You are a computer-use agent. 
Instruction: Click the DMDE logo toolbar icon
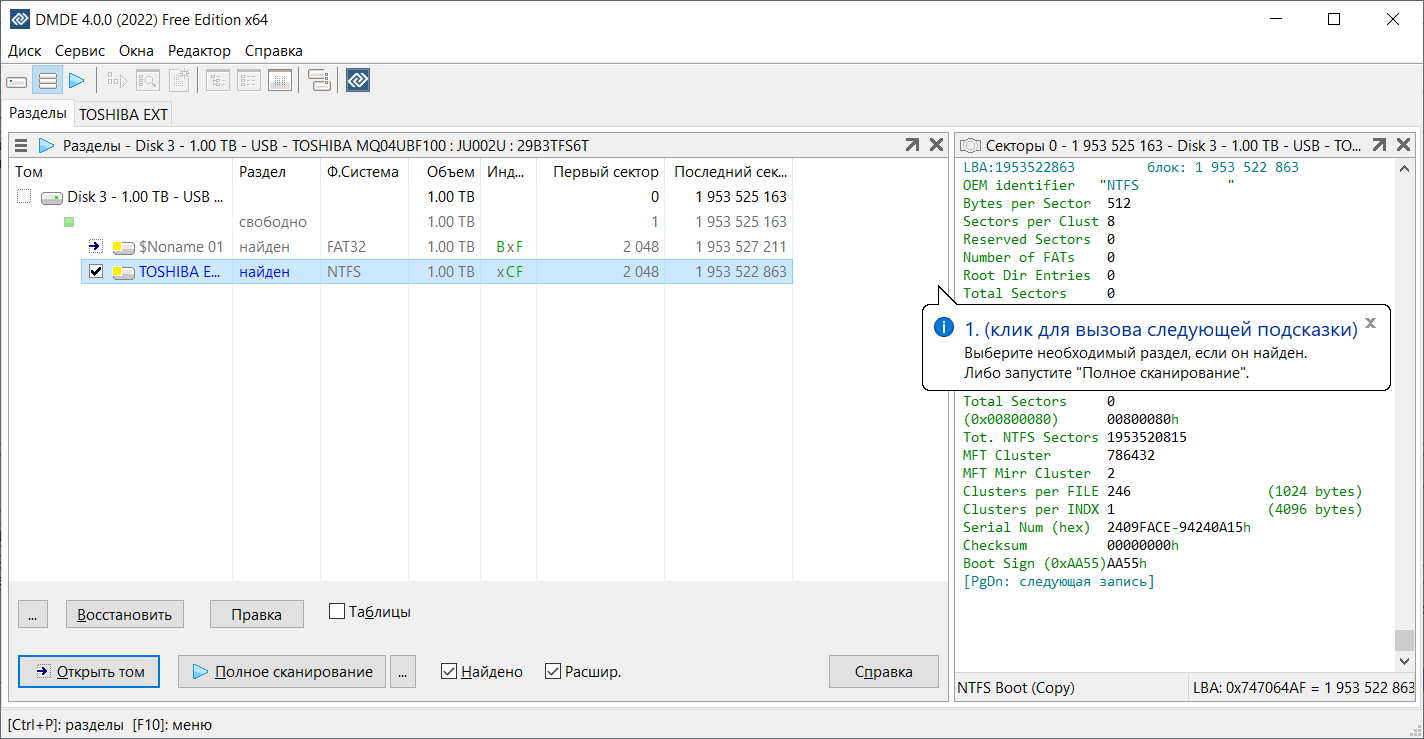coord(358,80)
